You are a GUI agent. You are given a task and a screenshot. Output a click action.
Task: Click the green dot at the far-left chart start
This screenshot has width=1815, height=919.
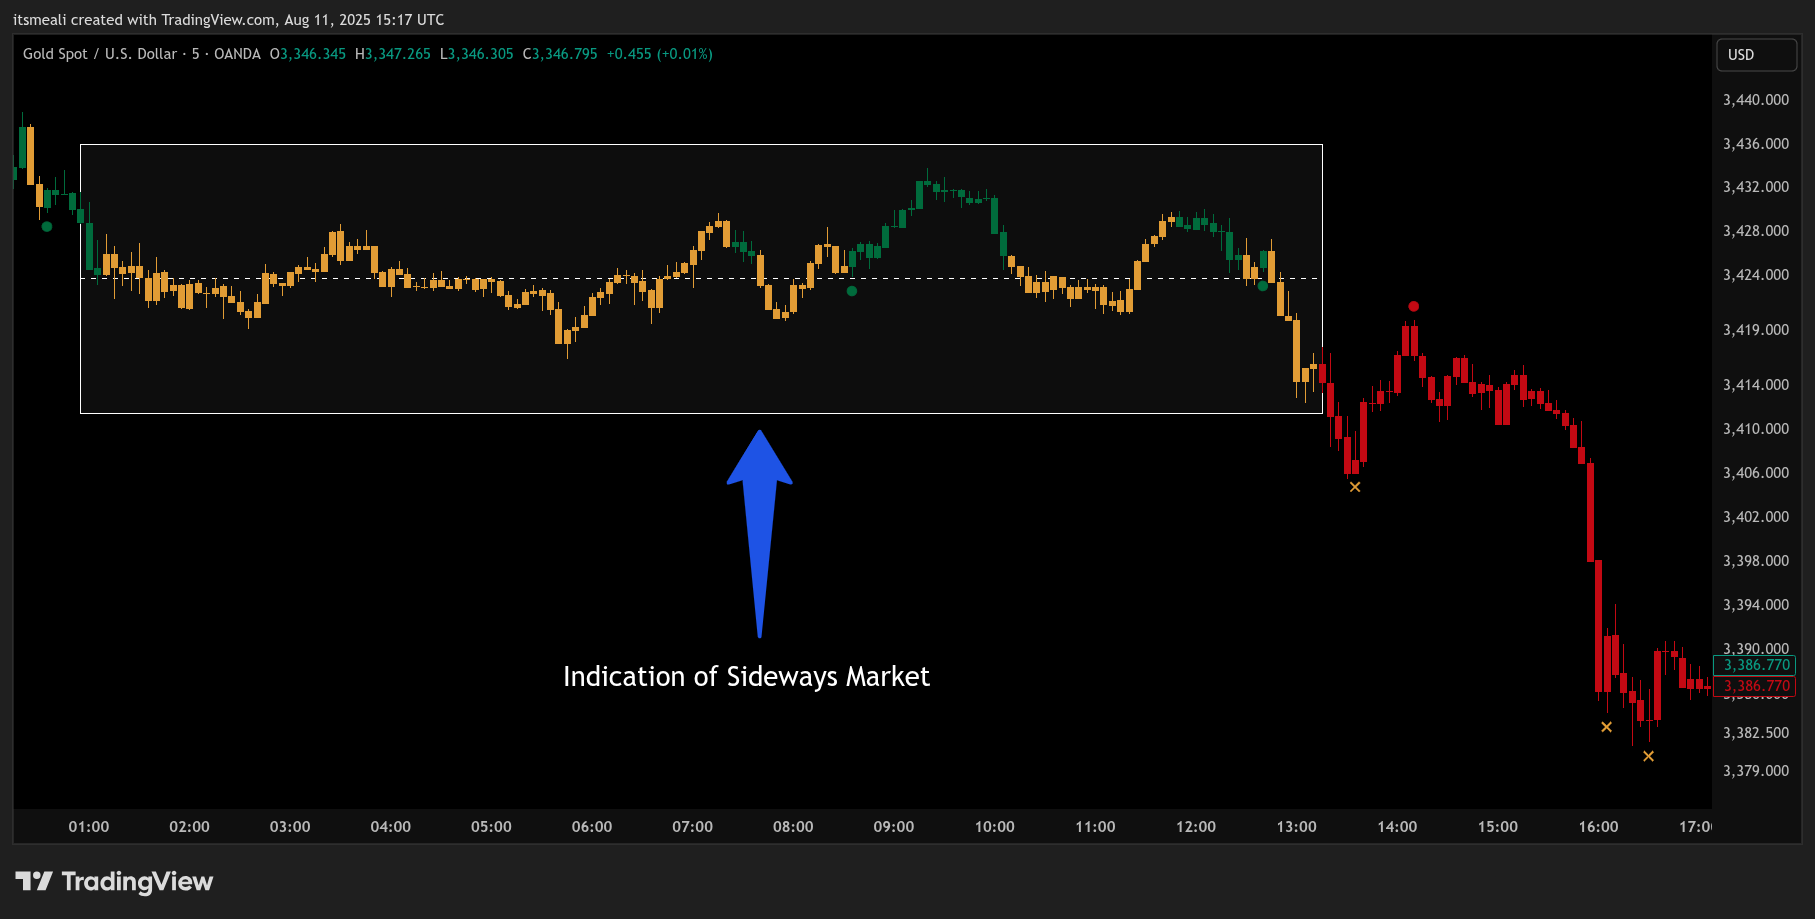[x=47, y=227]
